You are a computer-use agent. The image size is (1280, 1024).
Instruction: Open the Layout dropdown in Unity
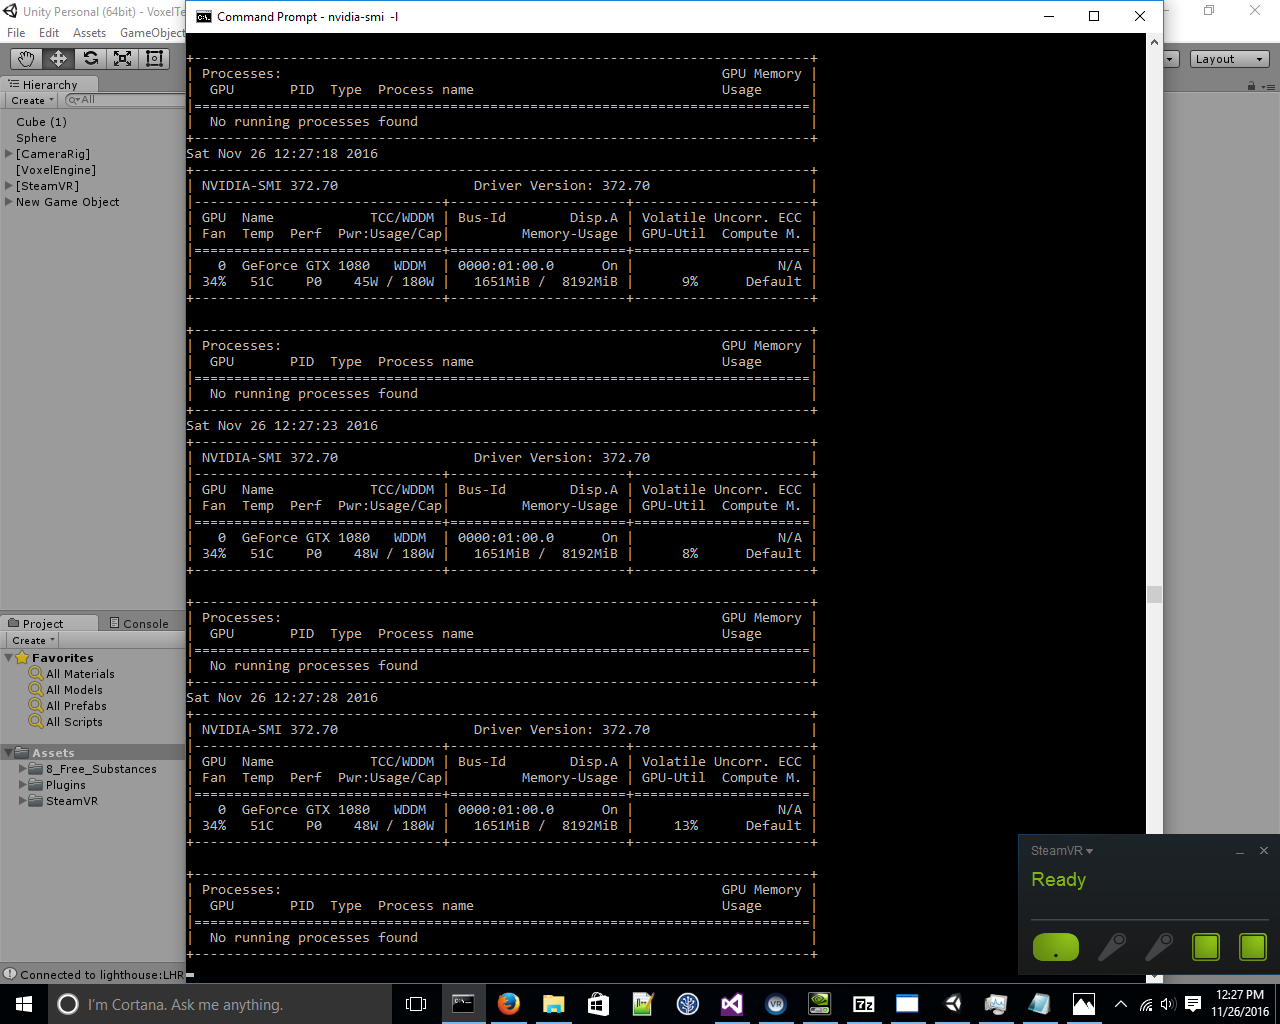coord(1229,59)
